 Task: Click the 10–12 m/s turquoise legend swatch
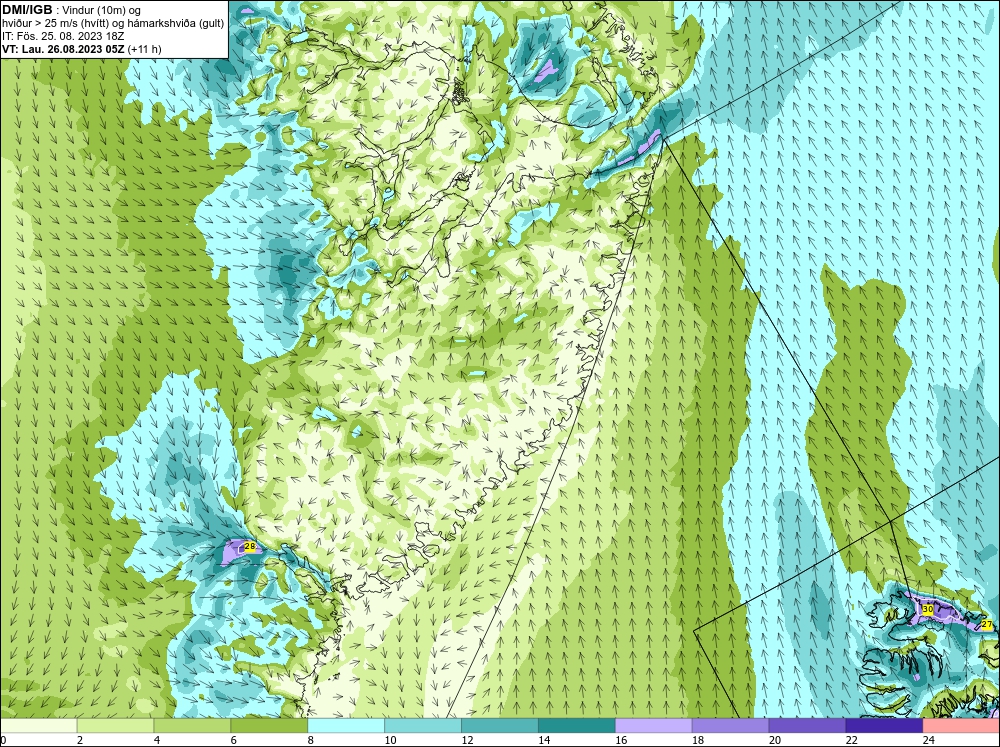(423, 726)
